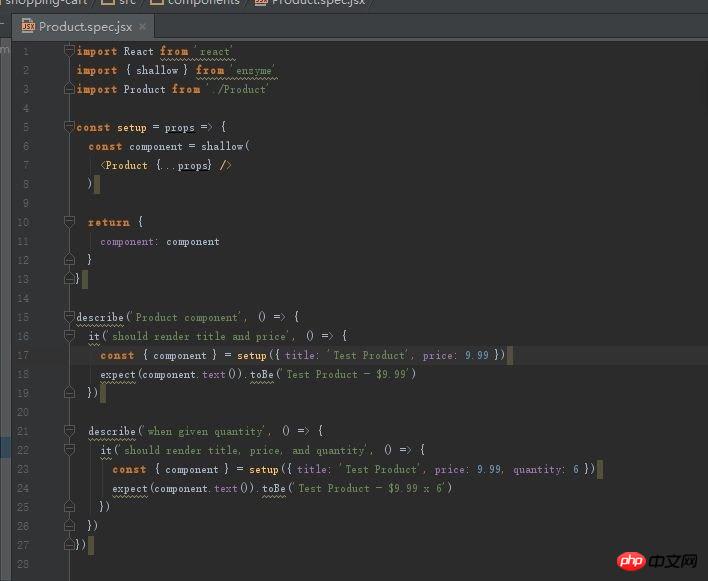Viewport: 708px width, 581px height.
Task: Click fold end marker at line 13
Action: tap(69, 278)
